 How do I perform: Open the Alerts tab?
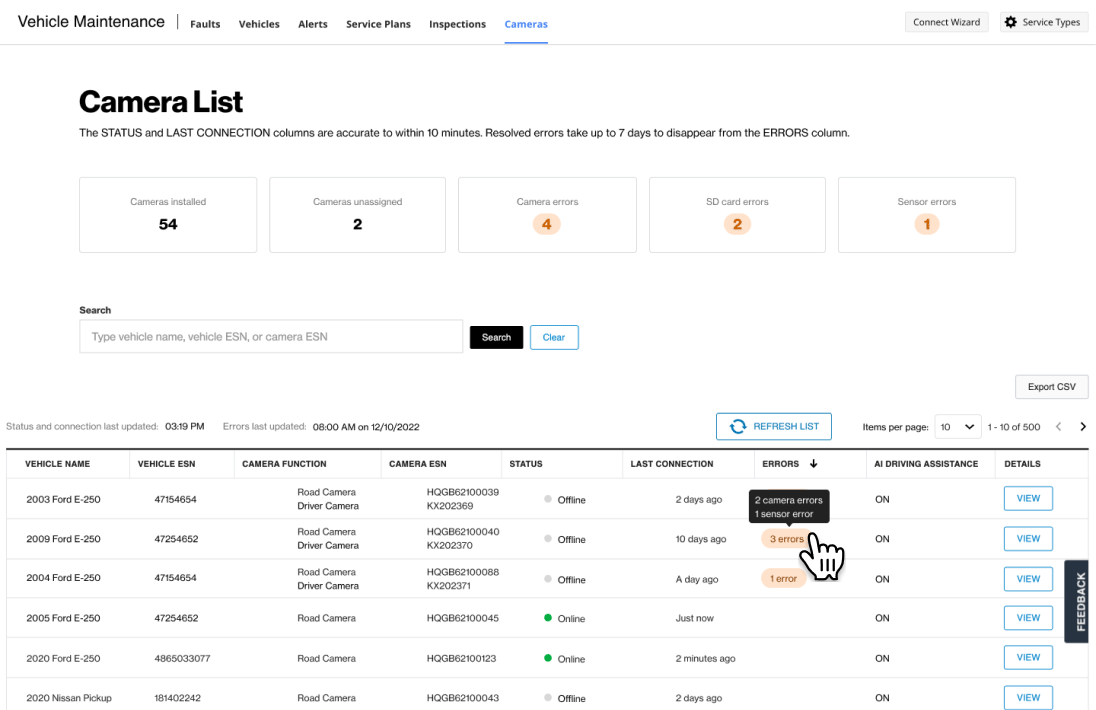pyautogui.click(x=313, y=24)
